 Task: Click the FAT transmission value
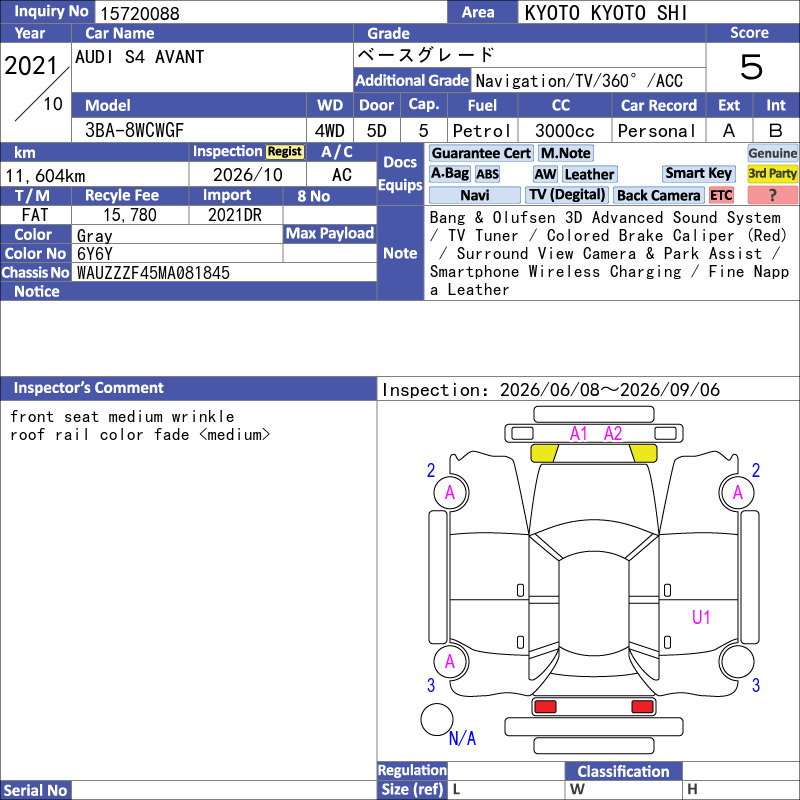click(35, 215)
